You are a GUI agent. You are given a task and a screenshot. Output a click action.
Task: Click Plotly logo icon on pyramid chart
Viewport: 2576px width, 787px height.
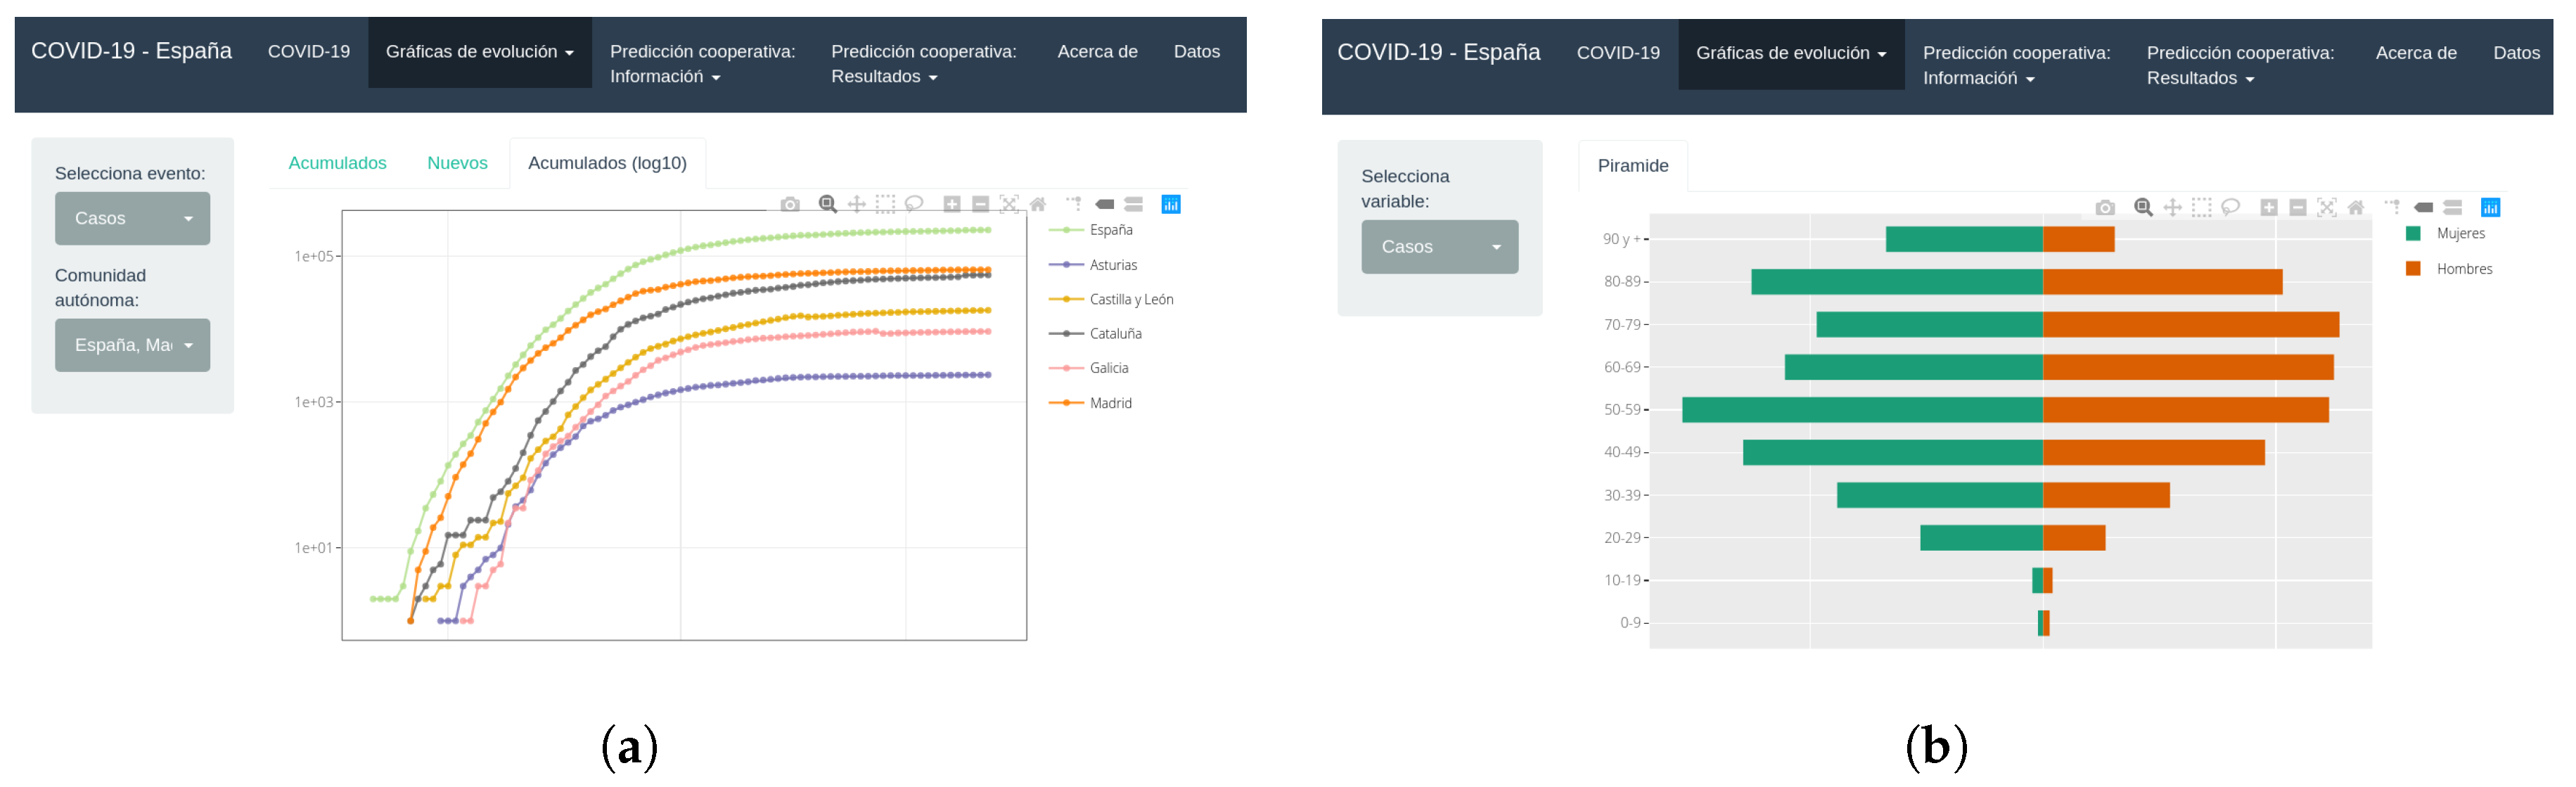[2489, 207]
